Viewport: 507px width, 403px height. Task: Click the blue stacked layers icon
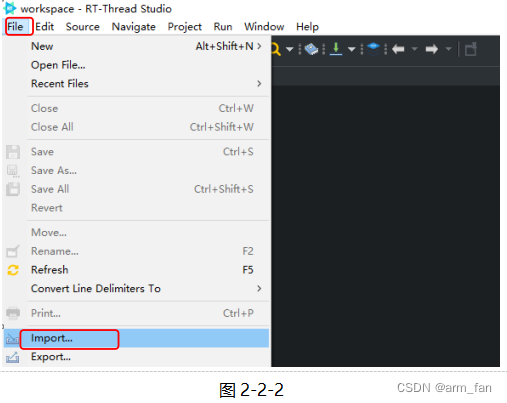point(373,49)
